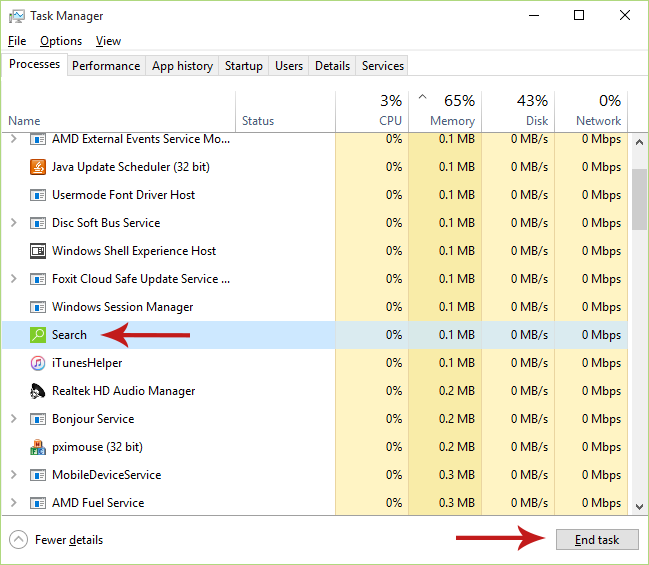Click the Bonjour Service icon

point(38,419)
